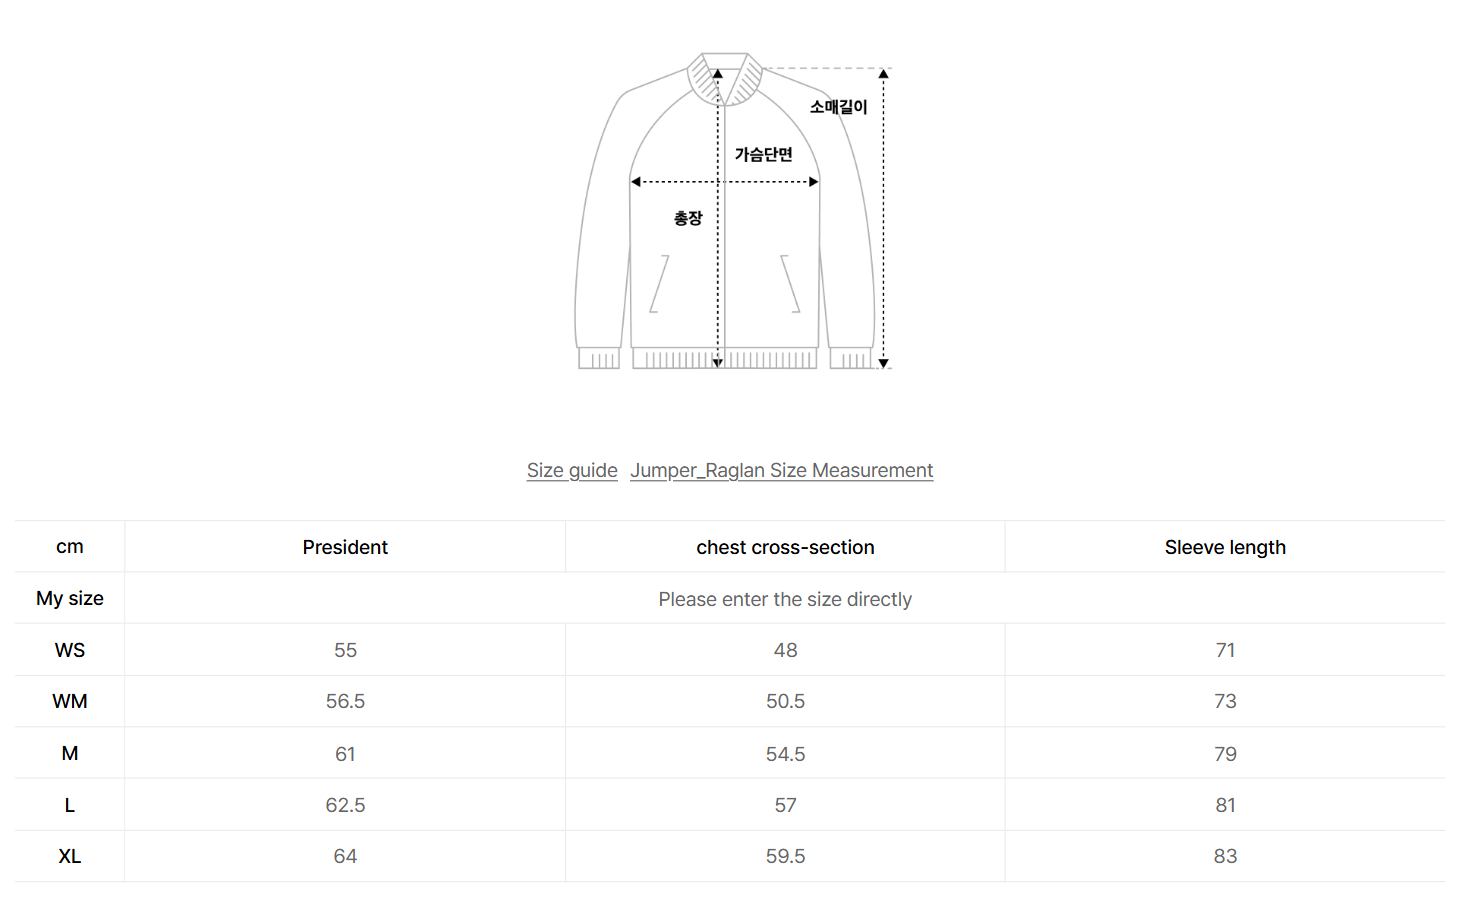
Task: Click the 총장 label on the diagram
Action: point(688,218)
